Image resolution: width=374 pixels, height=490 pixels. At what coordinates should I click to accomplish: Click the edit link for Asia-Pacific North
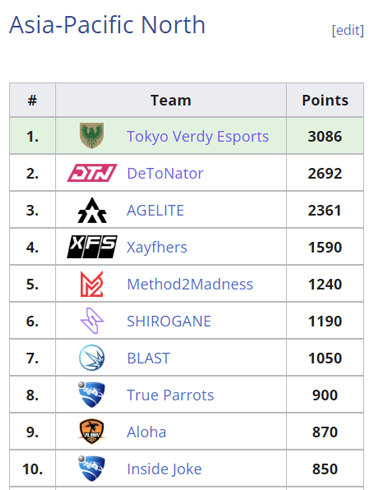coord(348,30)
